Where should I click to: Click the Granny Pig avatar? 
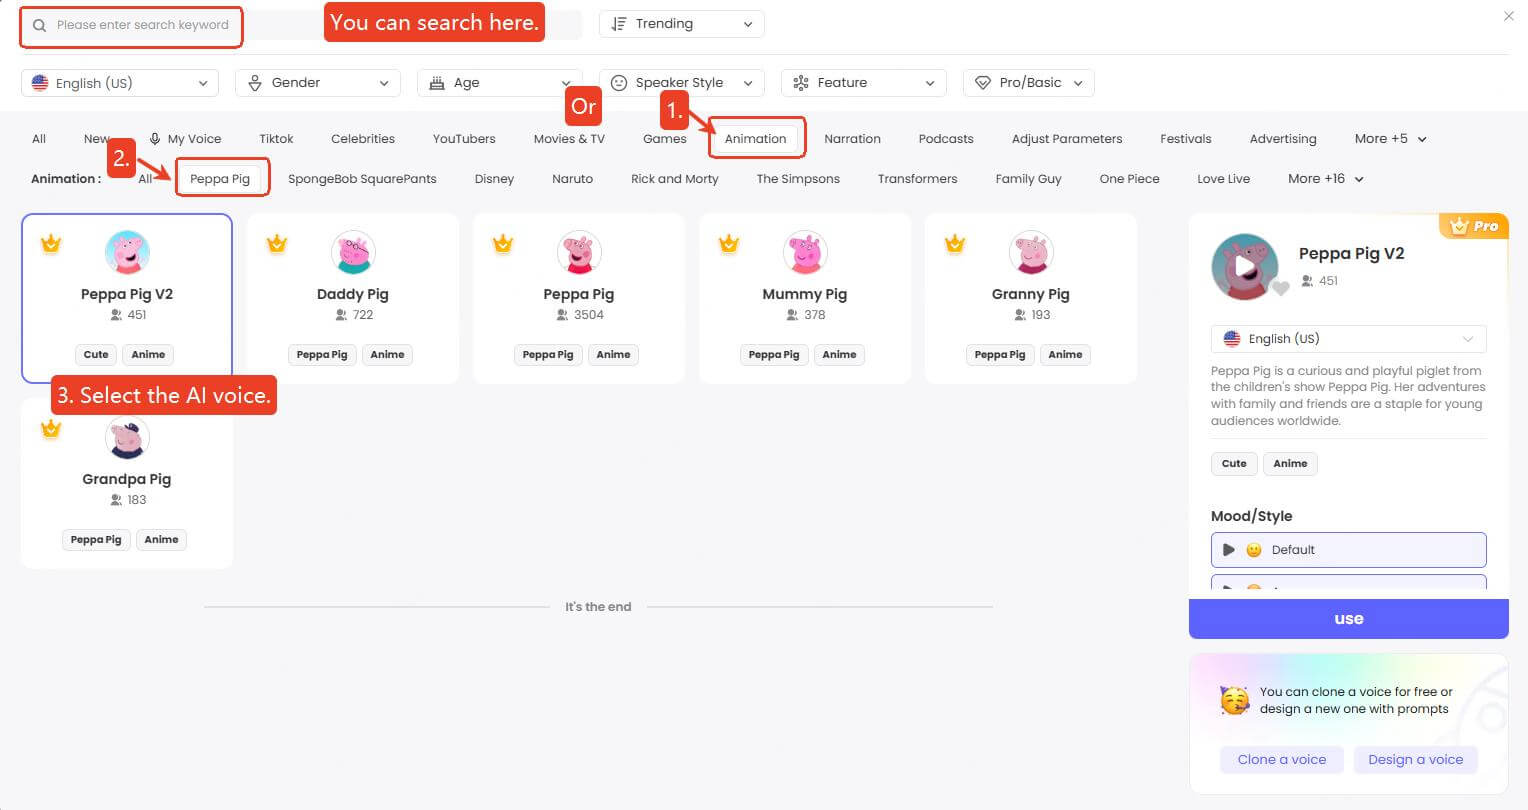[x=1030, y=253]
